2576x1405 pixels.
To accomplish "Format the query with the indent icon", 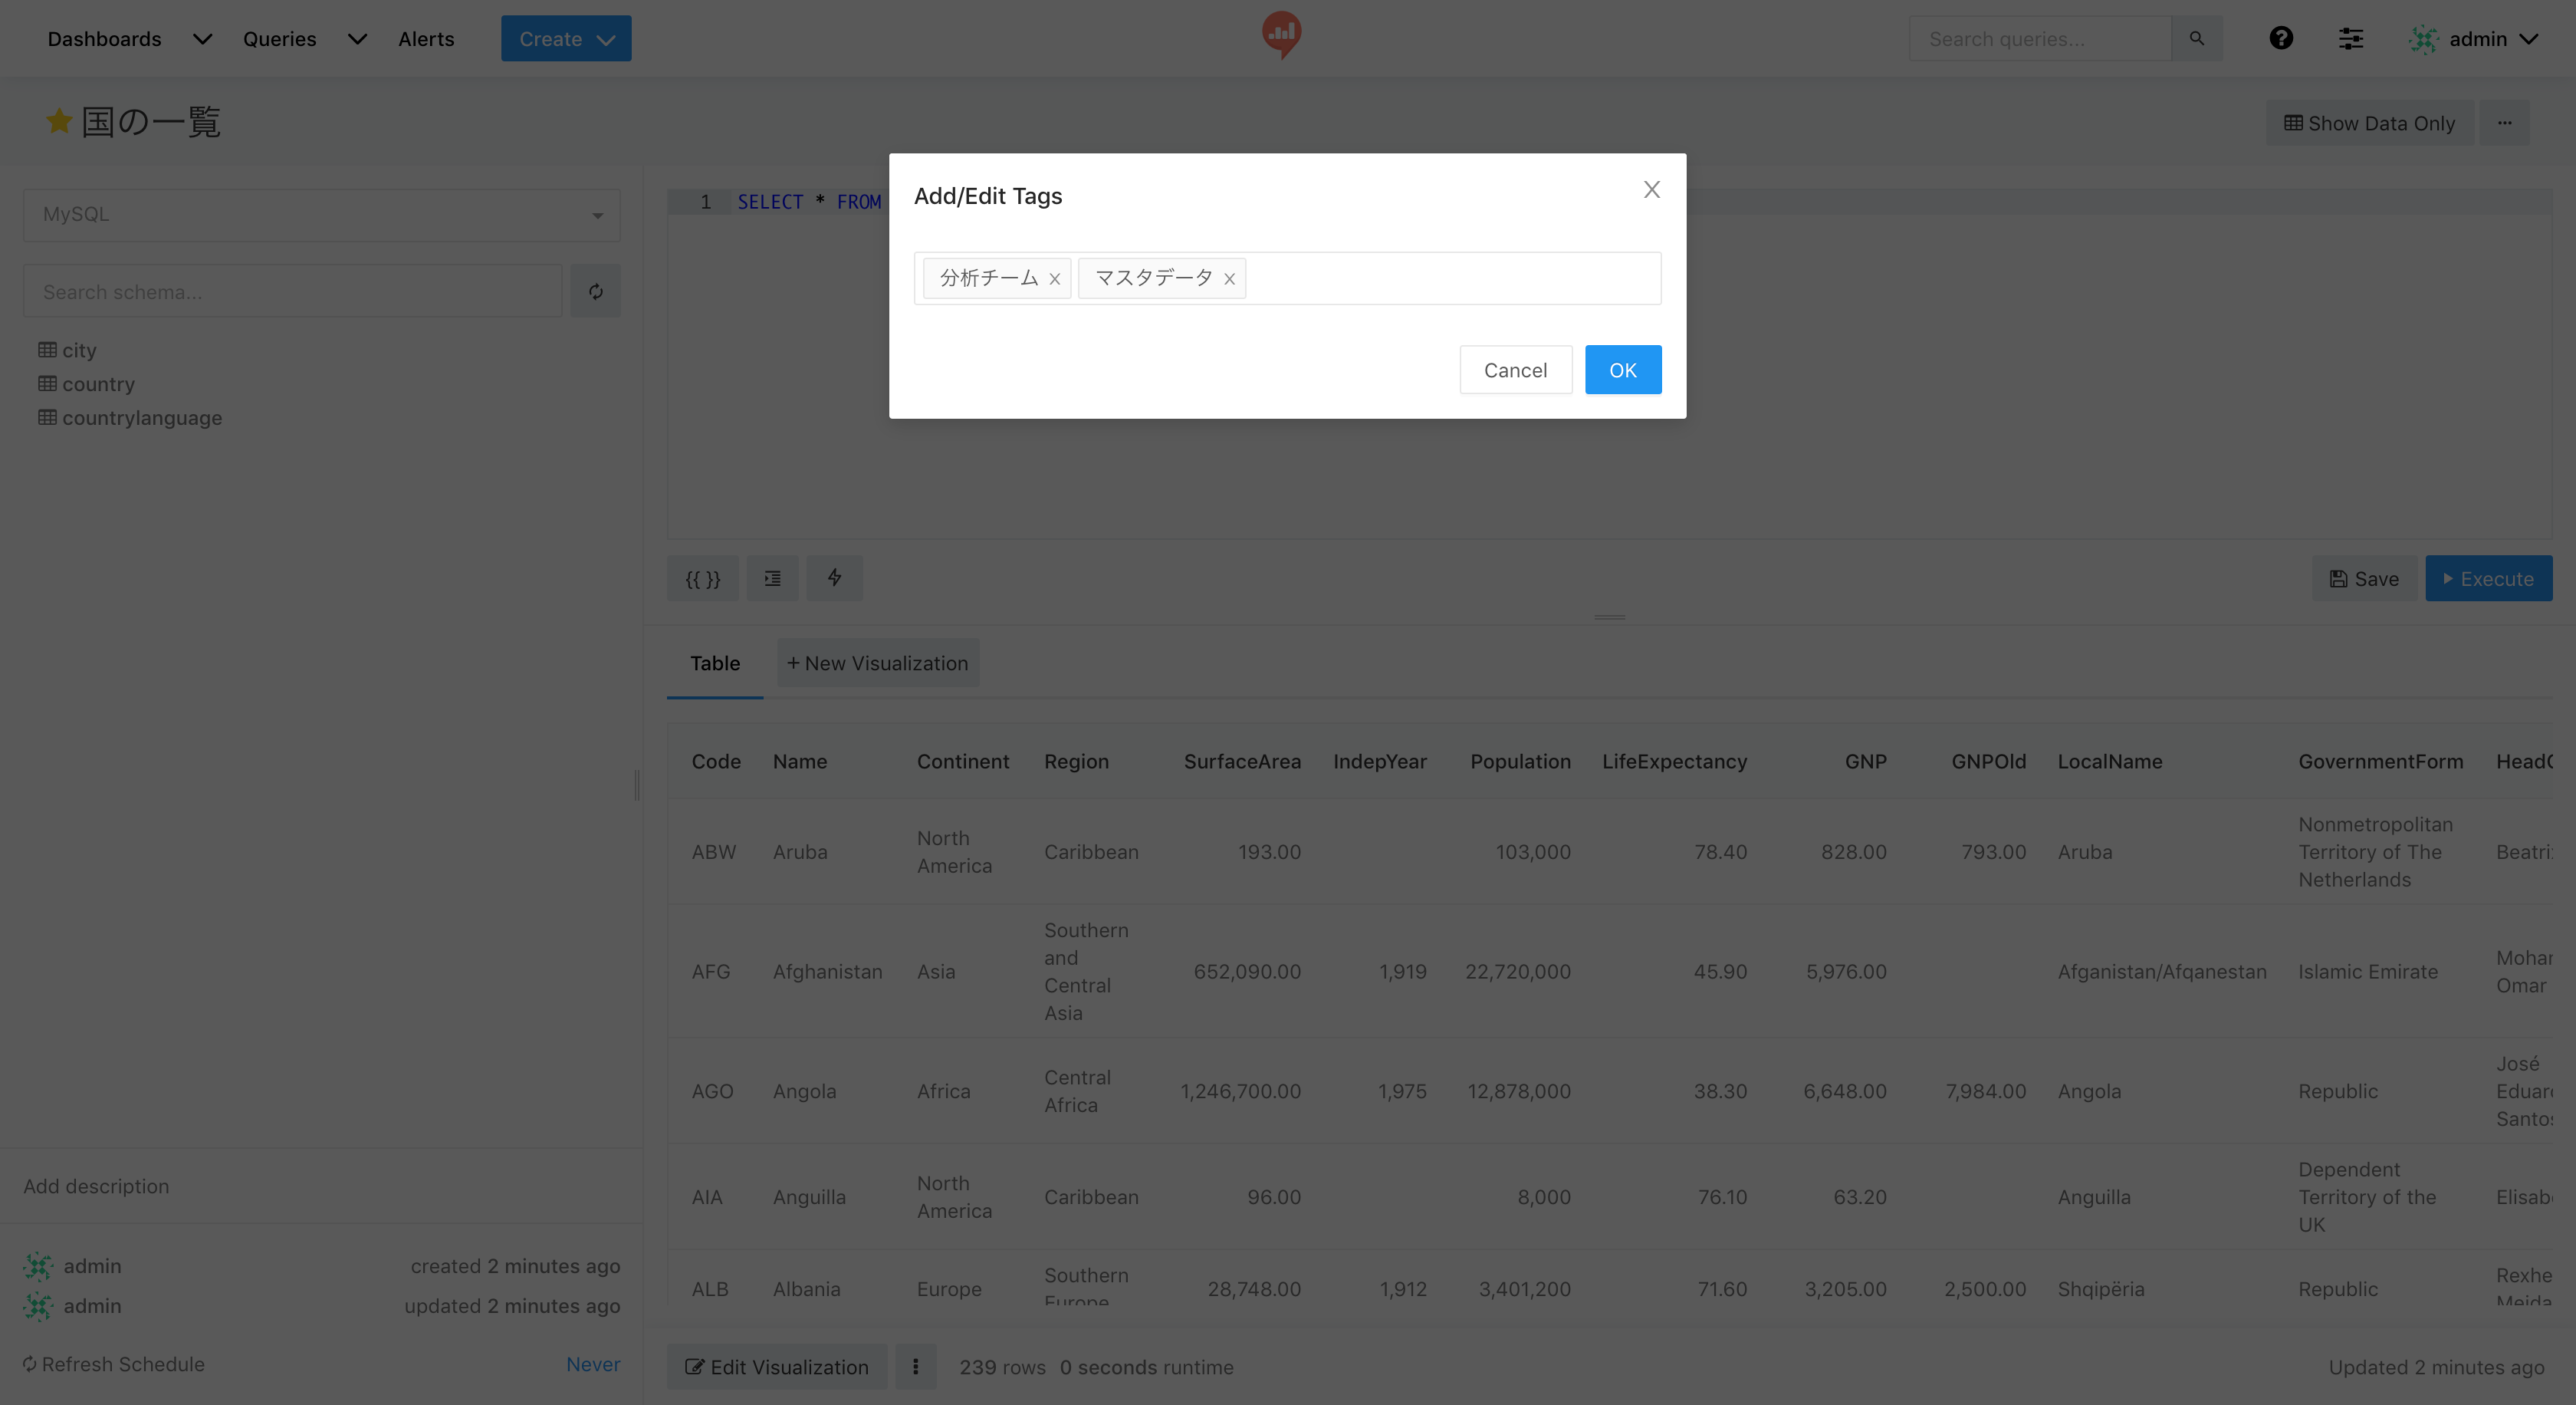I will [x=772, y=578].
